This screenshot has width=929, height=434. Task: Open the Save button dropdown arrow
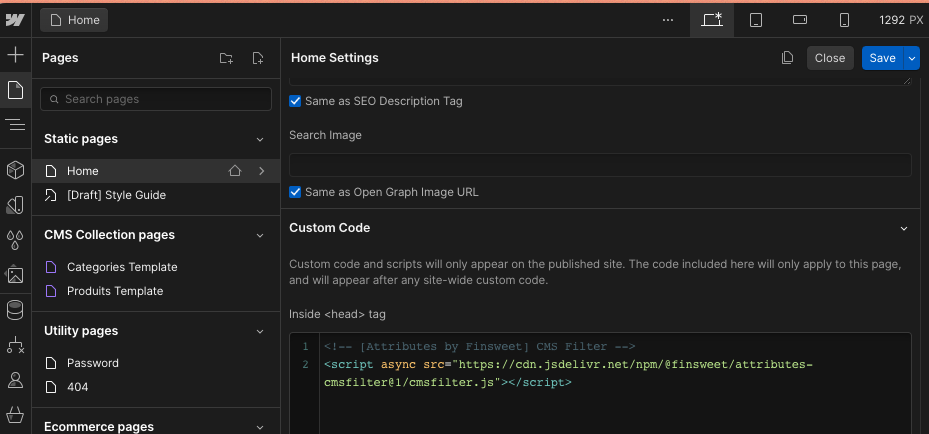912,58
